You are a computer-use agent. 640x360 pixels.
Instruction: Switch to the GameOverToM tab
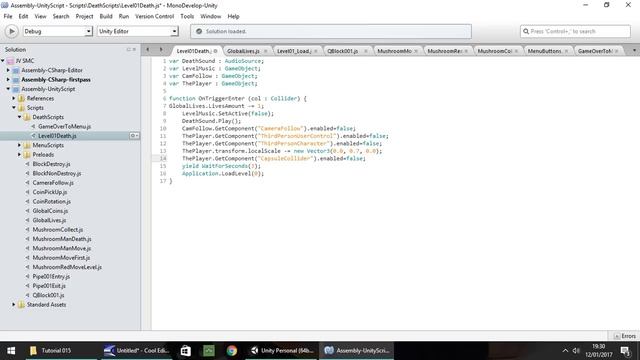595,51
